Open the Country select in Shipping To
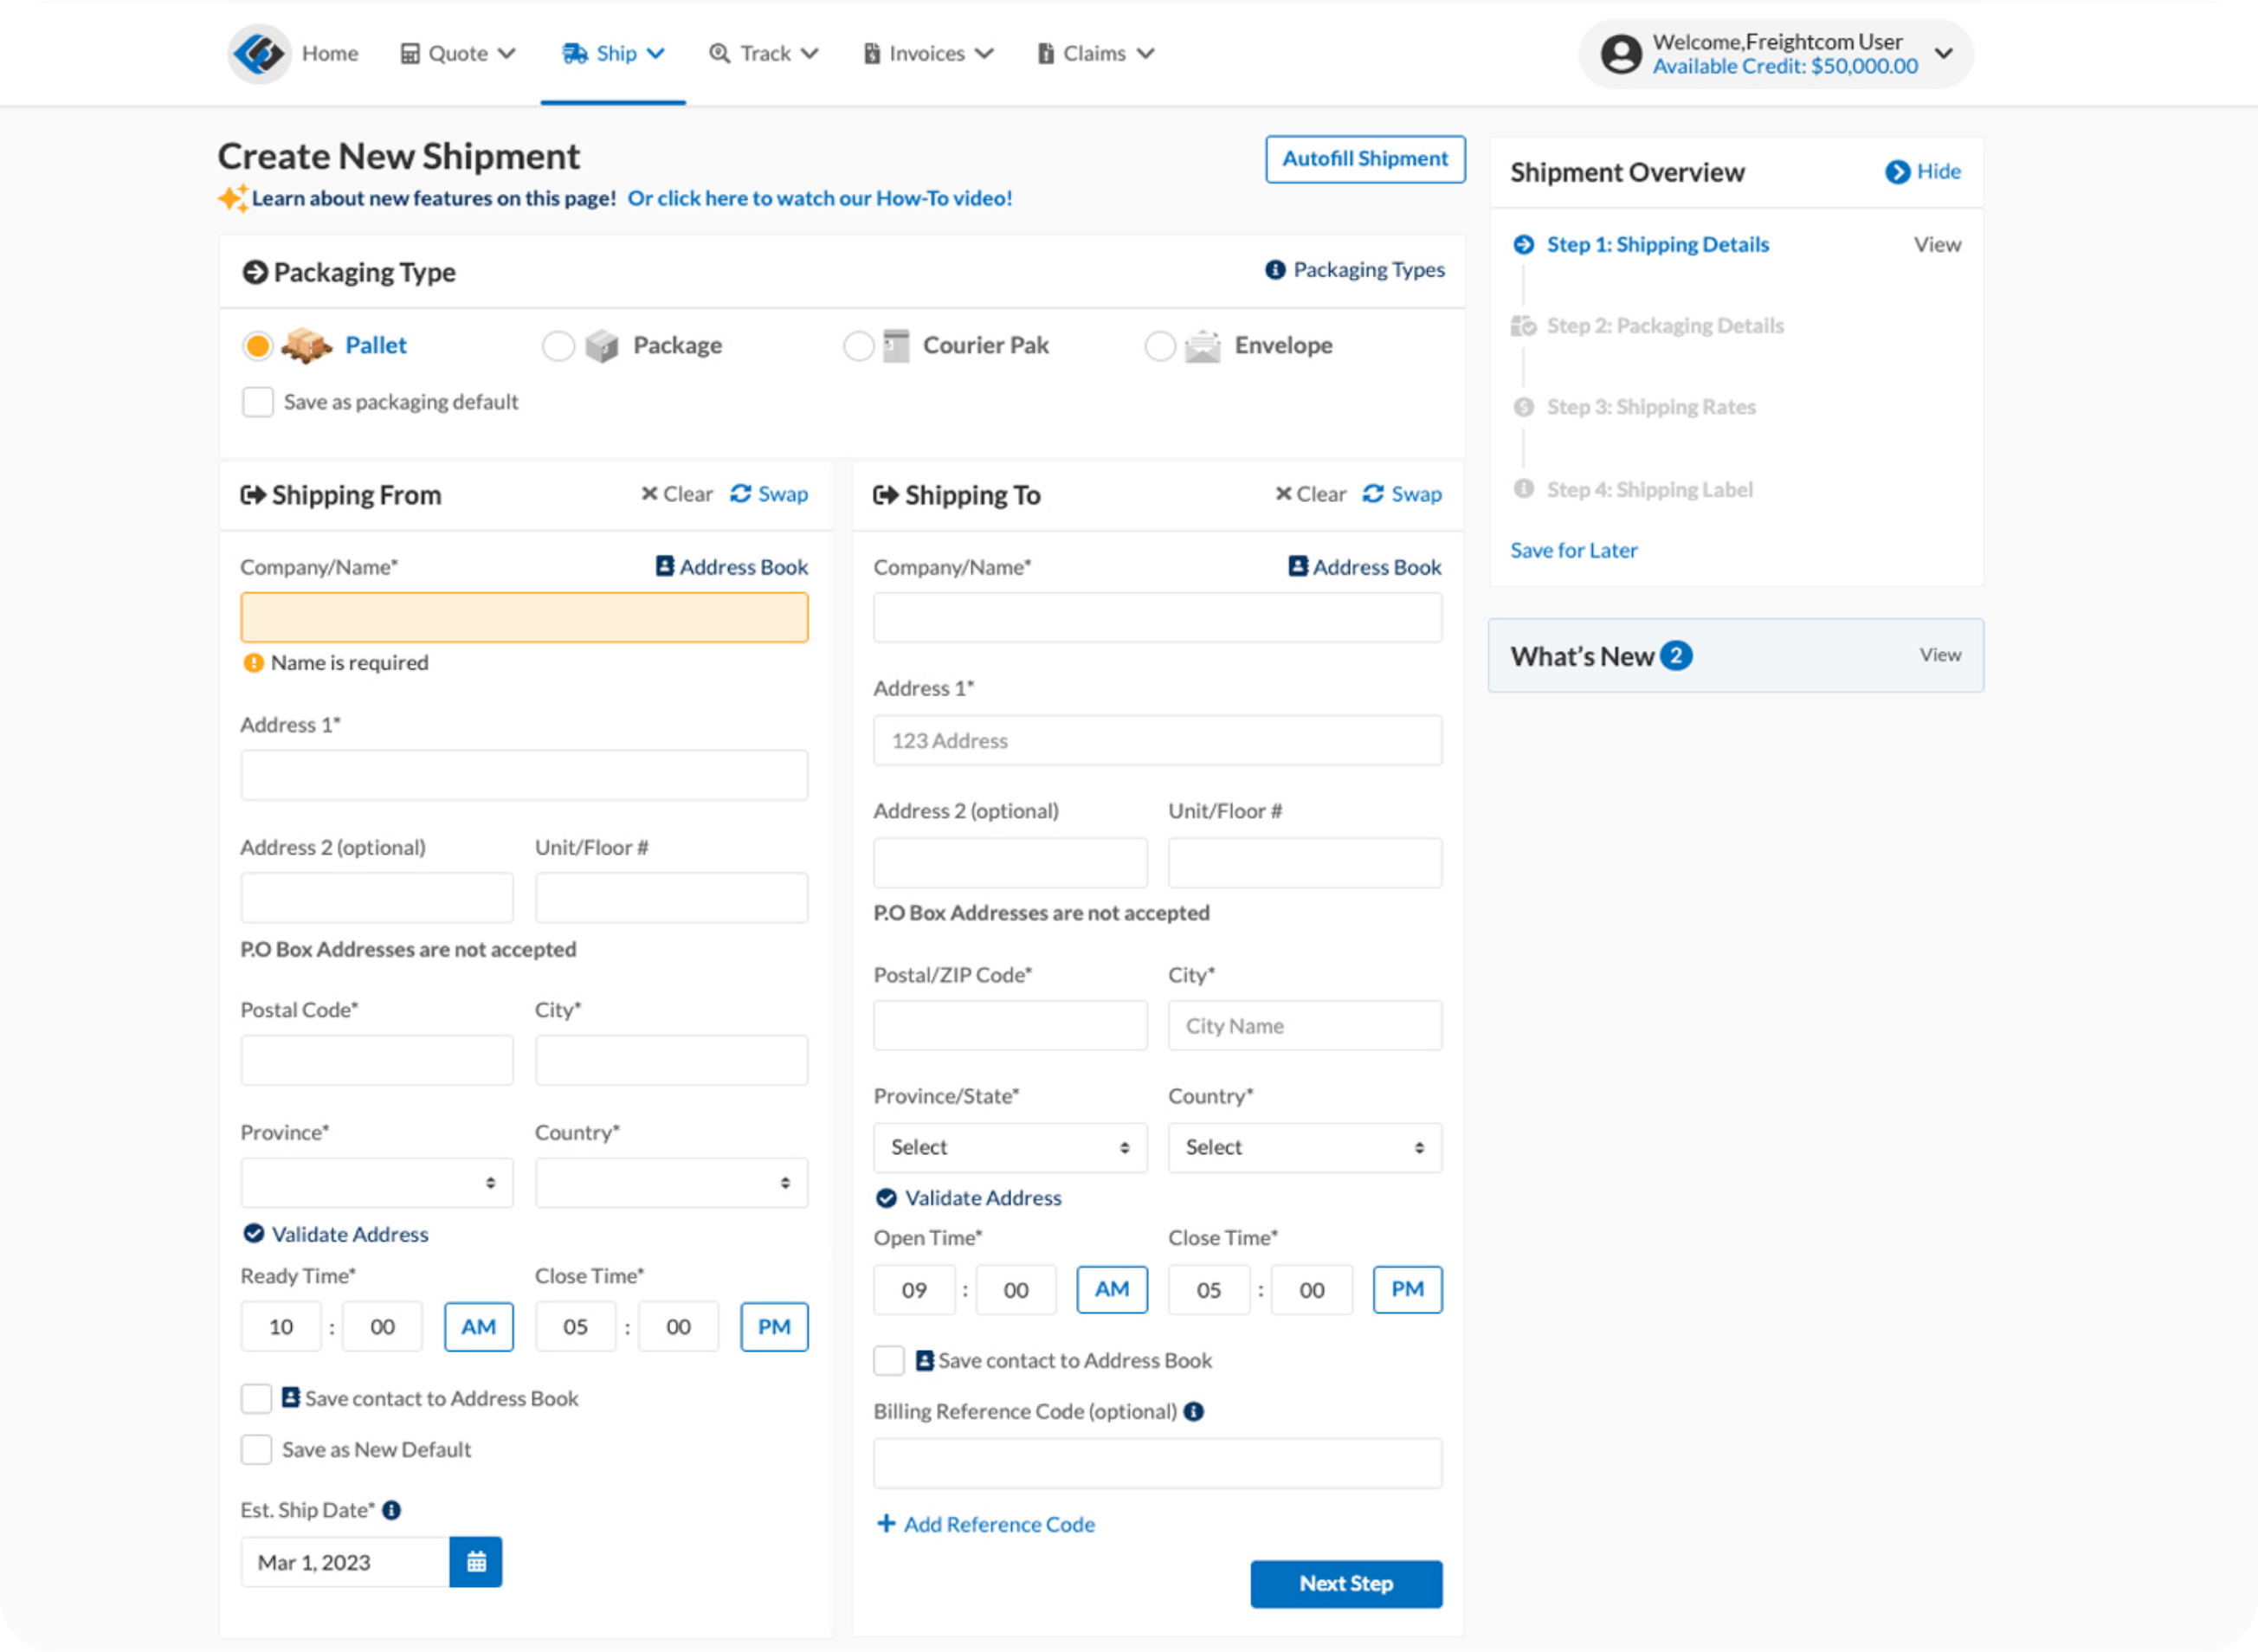 click(x=1304, y=1147)
